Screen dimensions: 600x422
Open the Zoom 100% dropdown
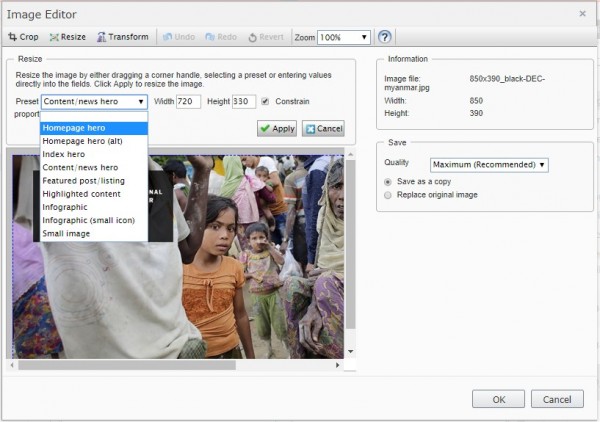click(x=344, y=37)
